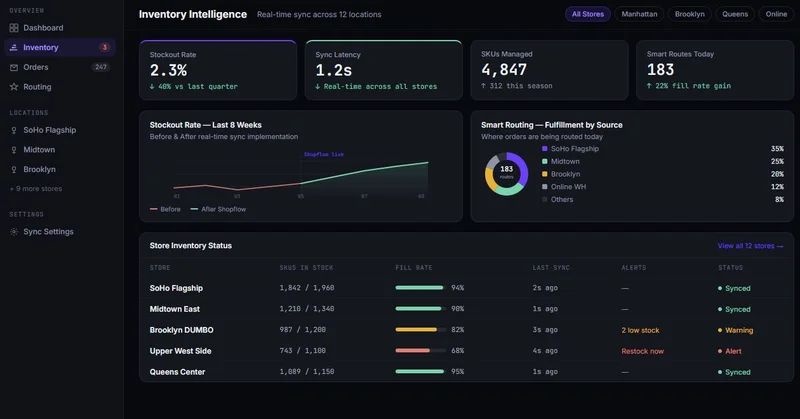800x419 pixels.
Task: Click the Smart Routes Today 183 card
Action: [715, 70]
